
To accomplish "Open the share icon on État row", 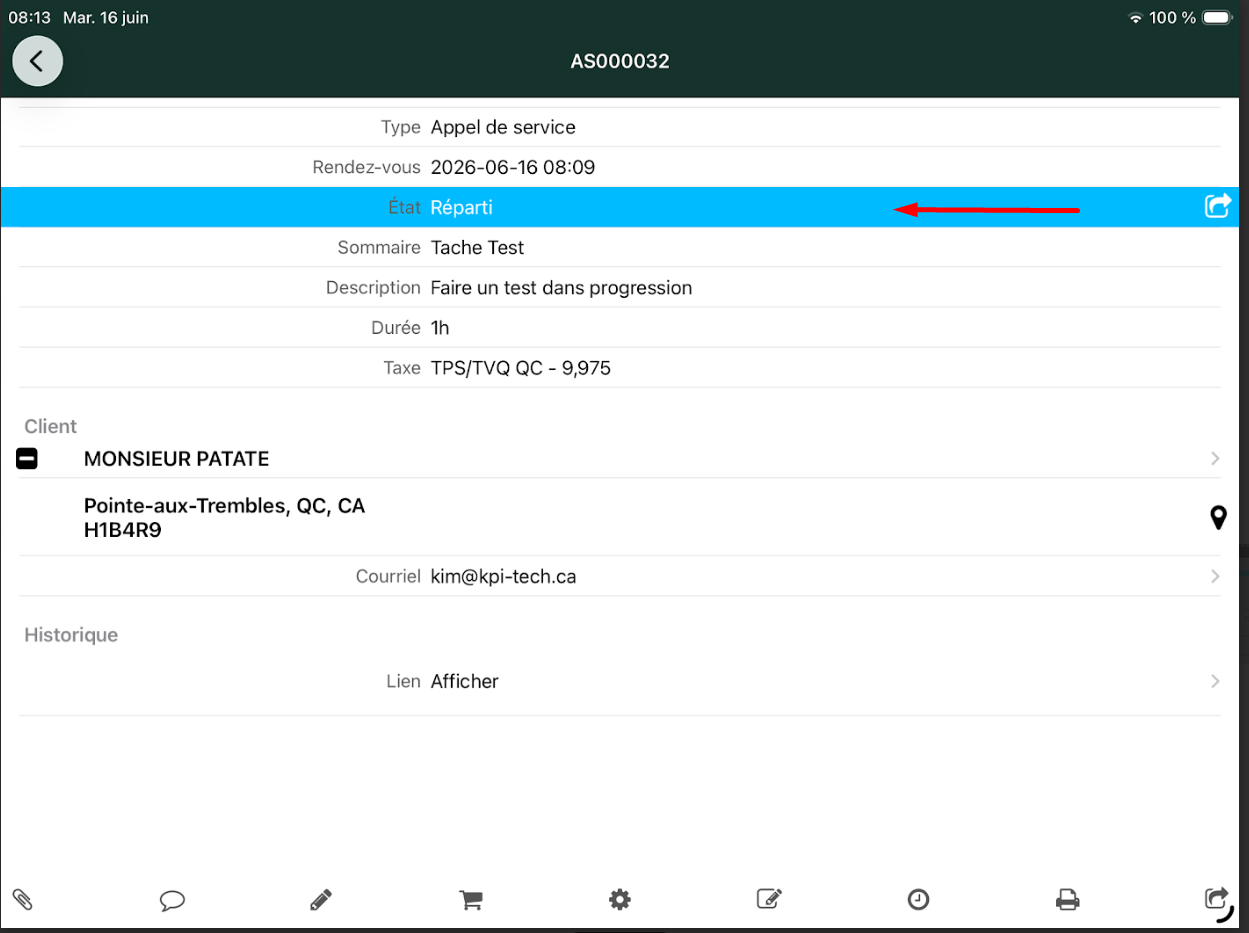I will click(x=1216, y=207).
